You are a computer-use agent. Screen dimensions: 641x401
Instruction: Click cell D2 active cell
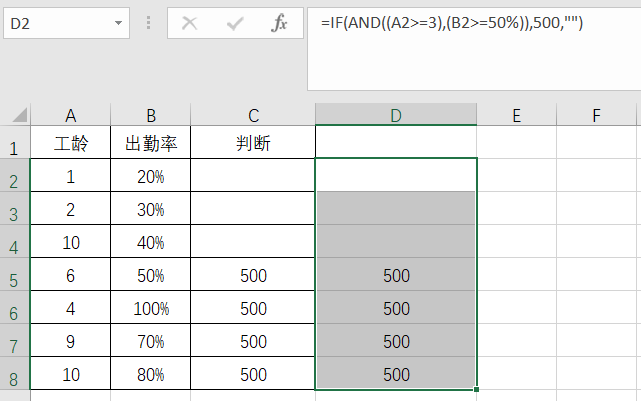click(x=396, y=175)
